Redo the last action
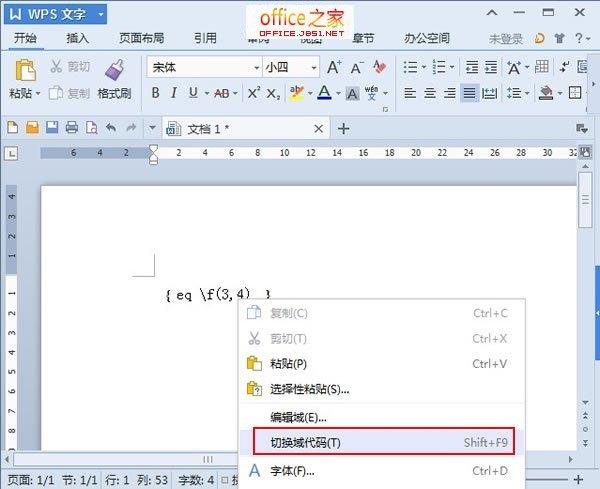The image size is (600, 489). (x=131, y=127)
